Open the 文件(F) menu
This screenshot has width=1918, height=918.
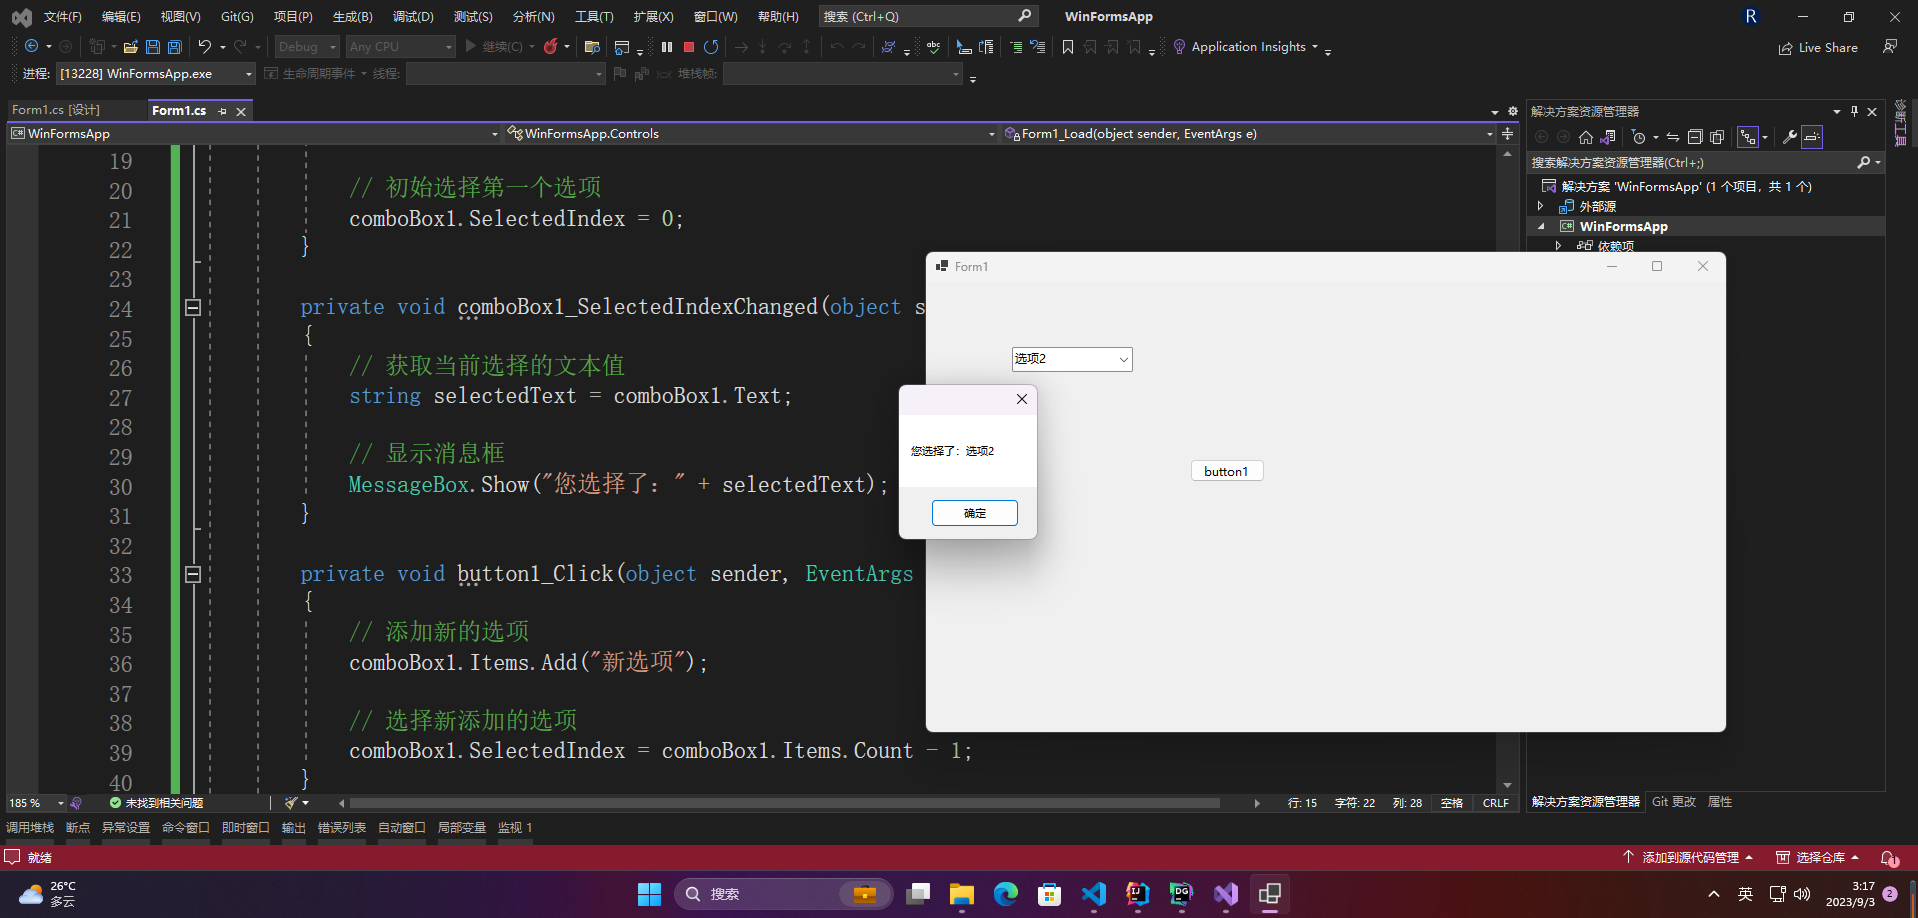(63, 16)
